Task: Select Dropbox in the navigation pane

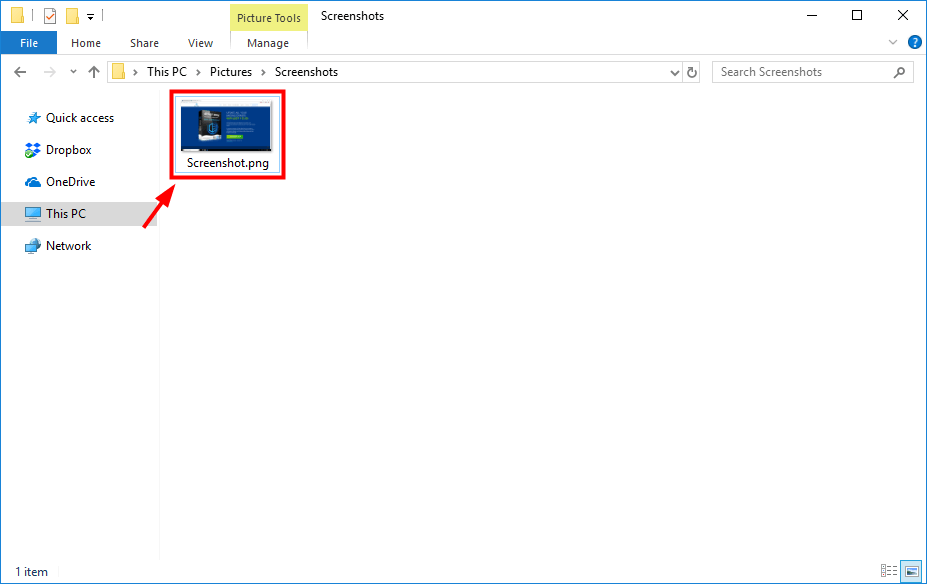Action: point(66,149)
